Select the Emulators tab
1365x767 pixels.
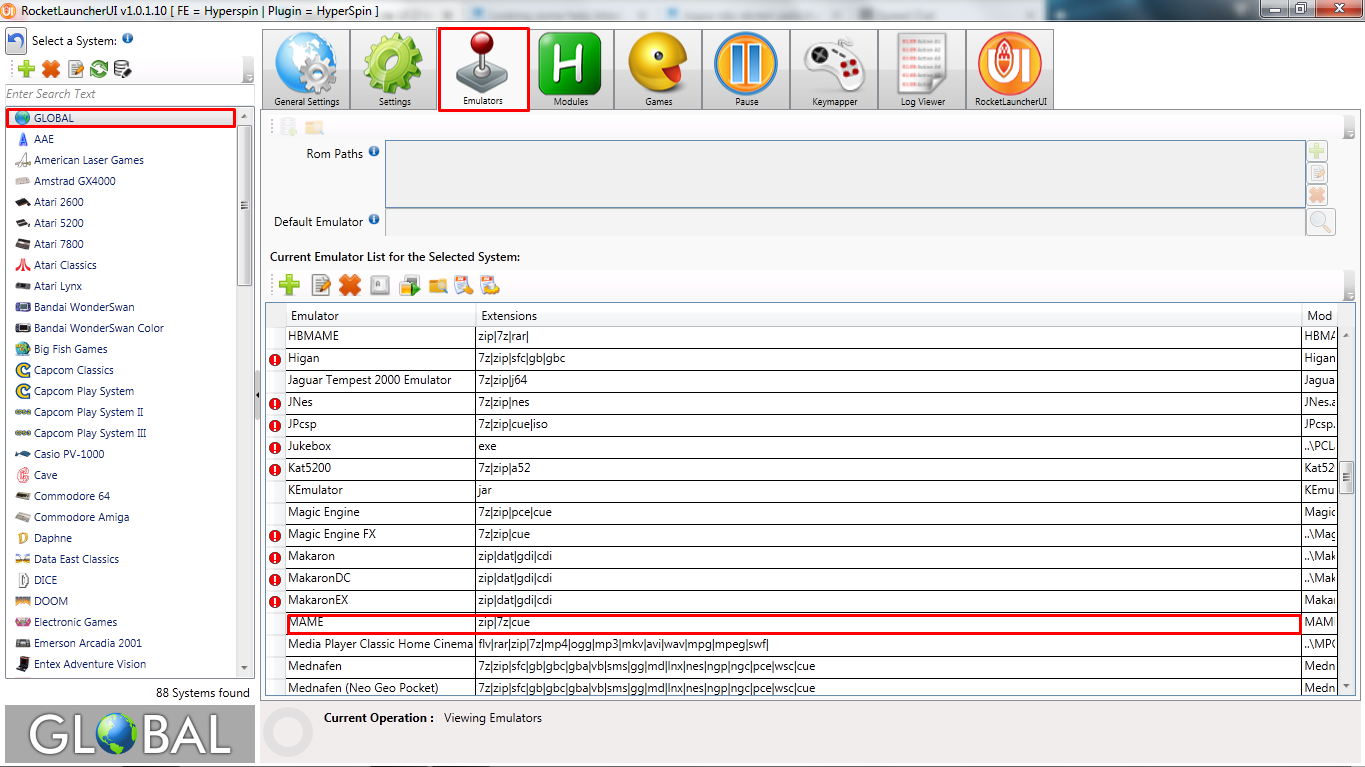(483, 69)
